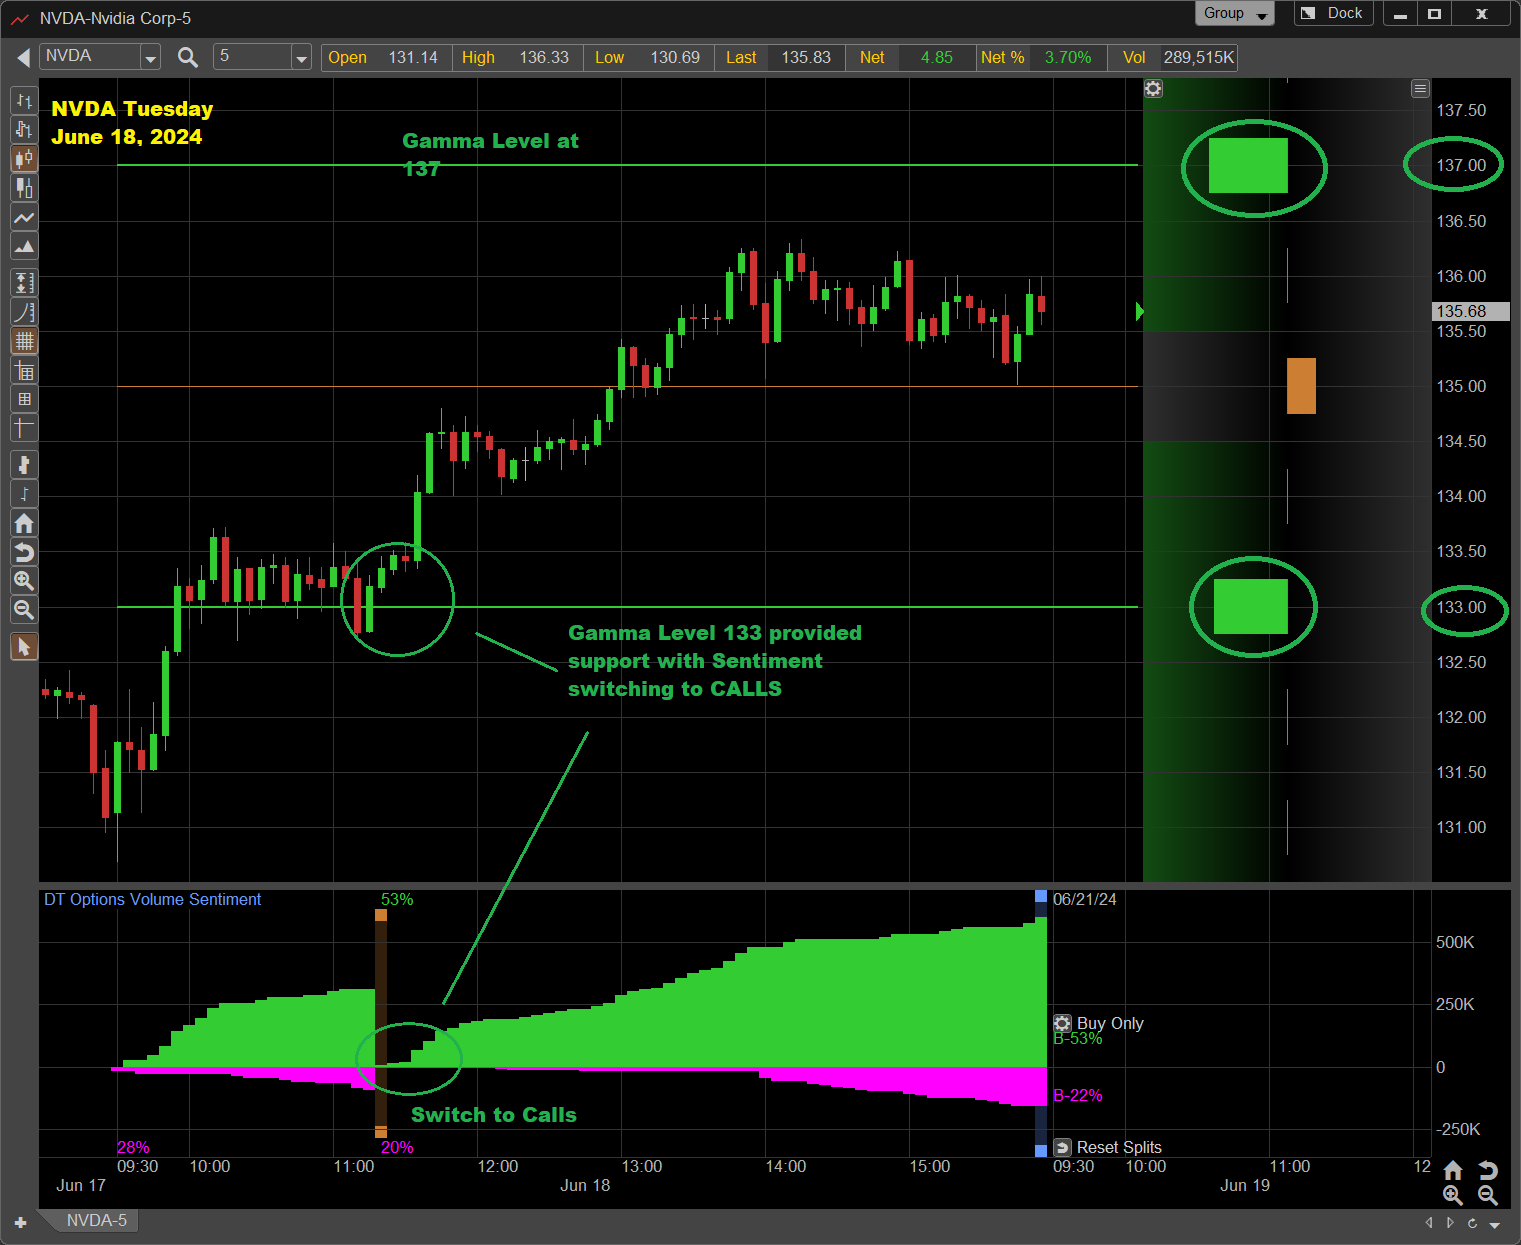Click the Open value 131.14
Viewport: 1521px width, 1245px height.
click(x=413, y=57)
